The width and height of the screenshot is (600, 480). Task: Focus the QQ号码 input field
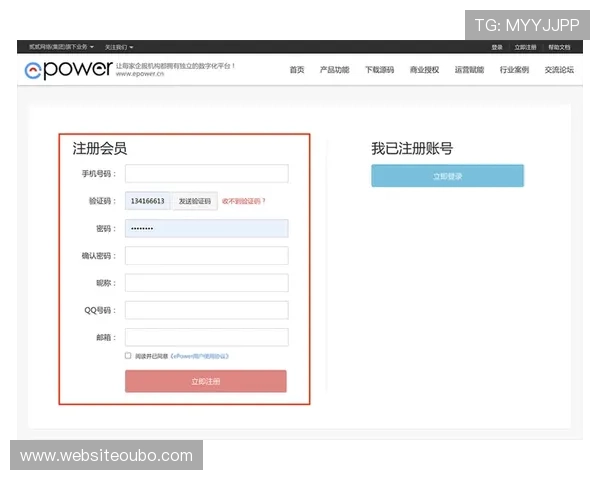207,310
